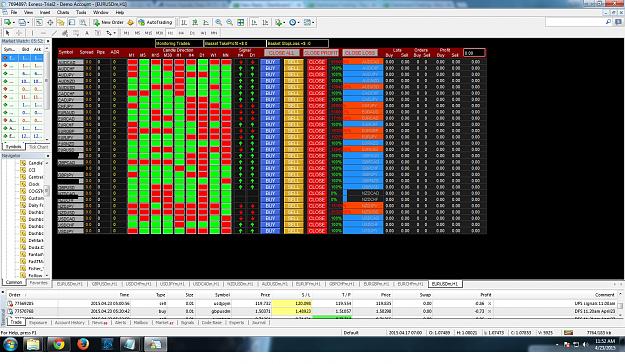
Task: Select the Horizontal Line drawing tool
Action: pyautogui.click(x=43, y=33)
